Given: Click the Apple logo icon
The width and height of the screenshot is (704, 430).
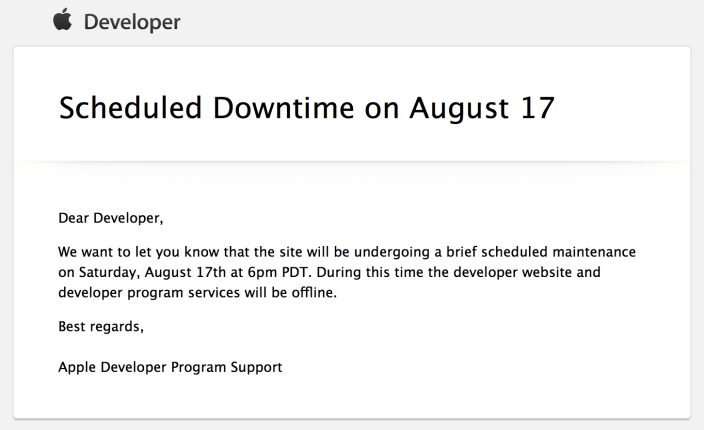Looking at the screenshot, I should (x=64, y=21).
